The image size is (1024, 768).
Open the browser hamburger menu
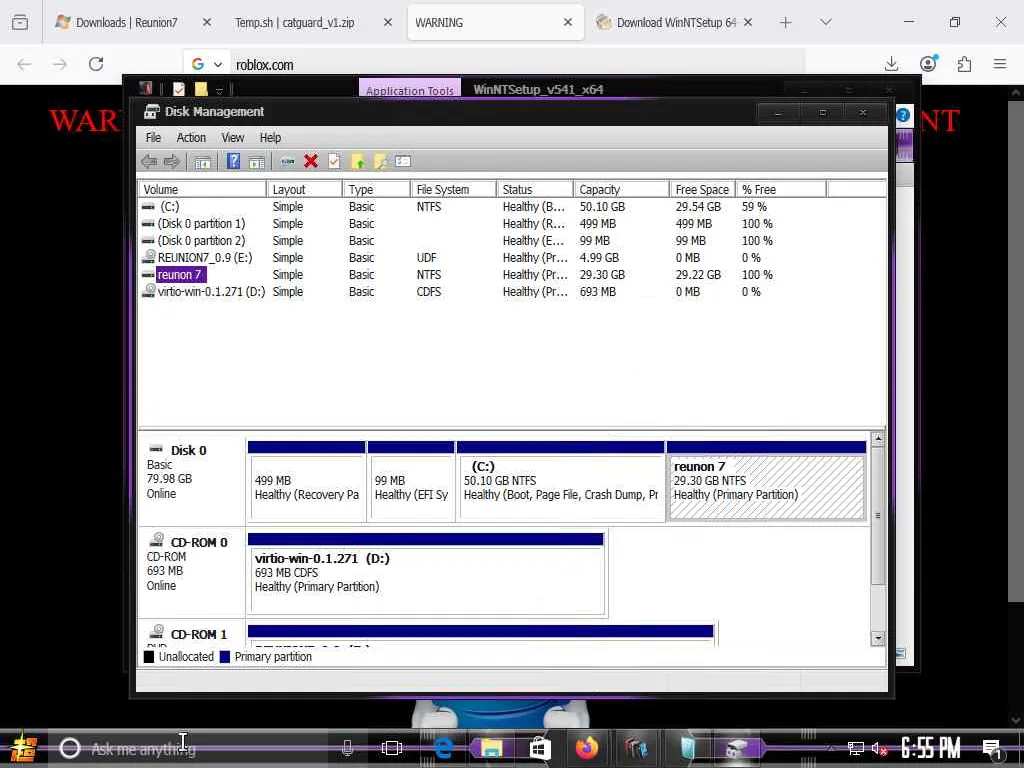click(x=1000, y=64)
